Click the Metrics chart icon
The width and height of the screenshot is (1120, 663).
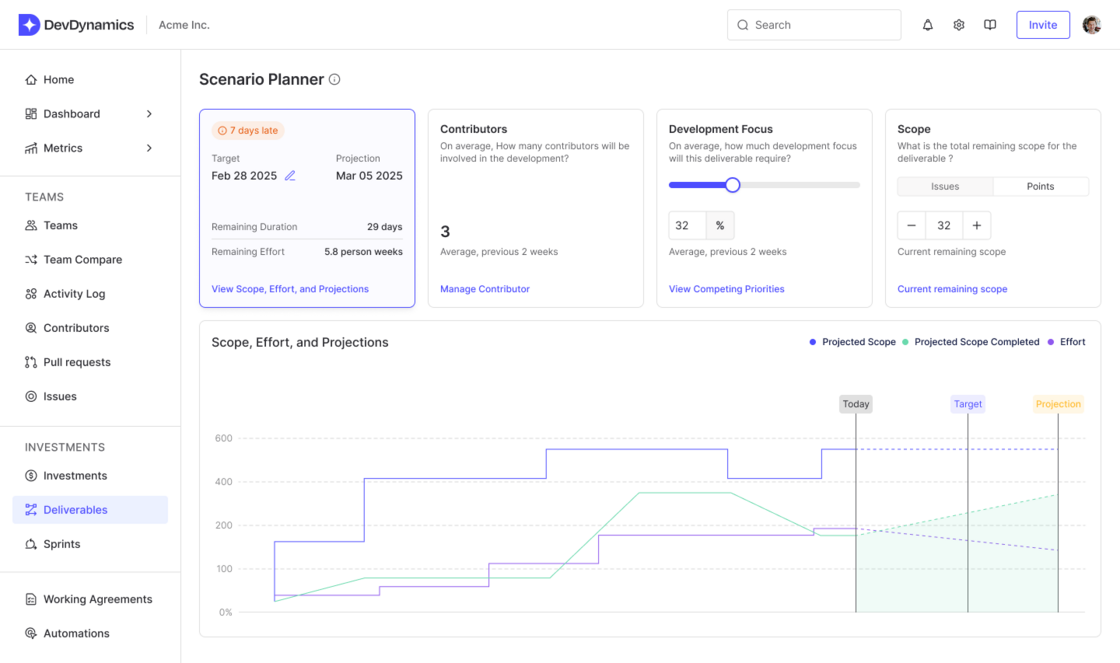coord(31,148)
